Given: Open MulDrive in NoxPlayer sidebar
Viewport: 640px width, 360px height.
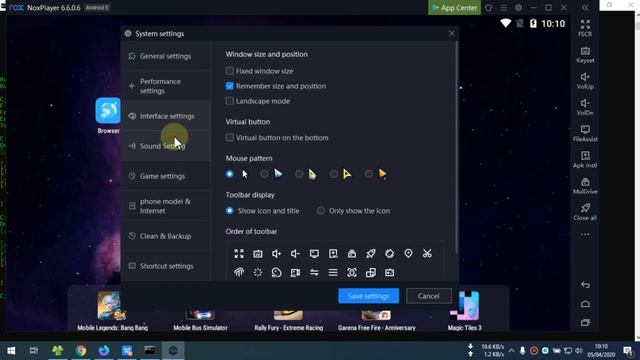Looking at the screenshot, I should pos(585,186).
